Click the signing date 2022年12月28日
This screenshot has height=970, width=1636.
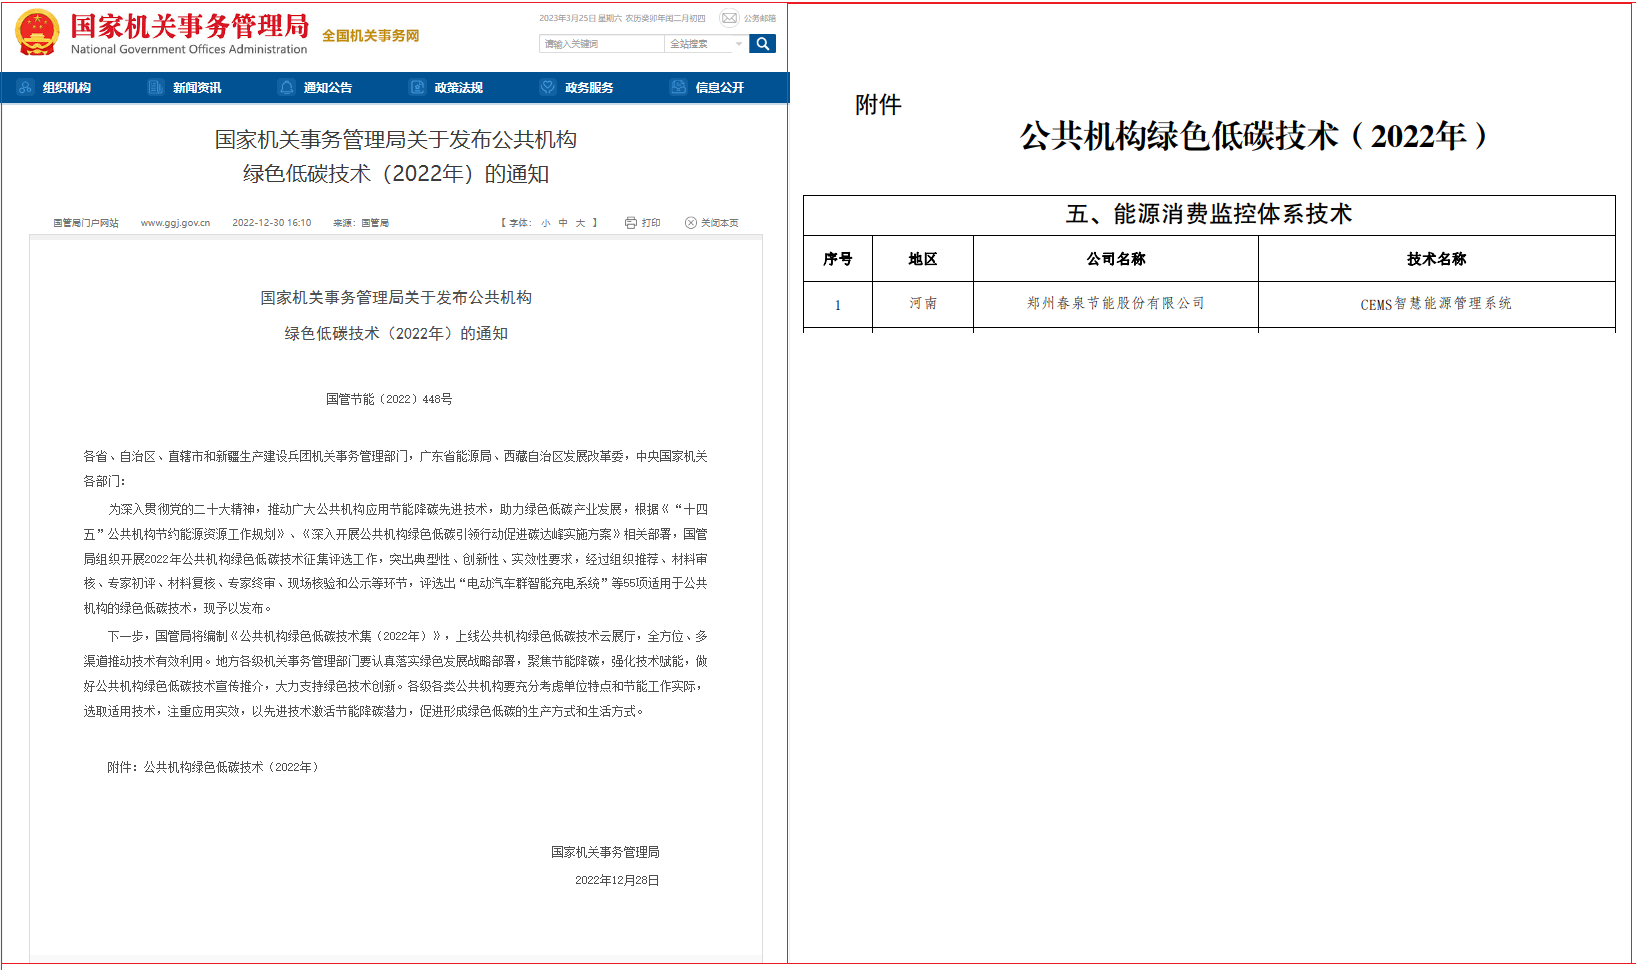click(x=617, y=880)
